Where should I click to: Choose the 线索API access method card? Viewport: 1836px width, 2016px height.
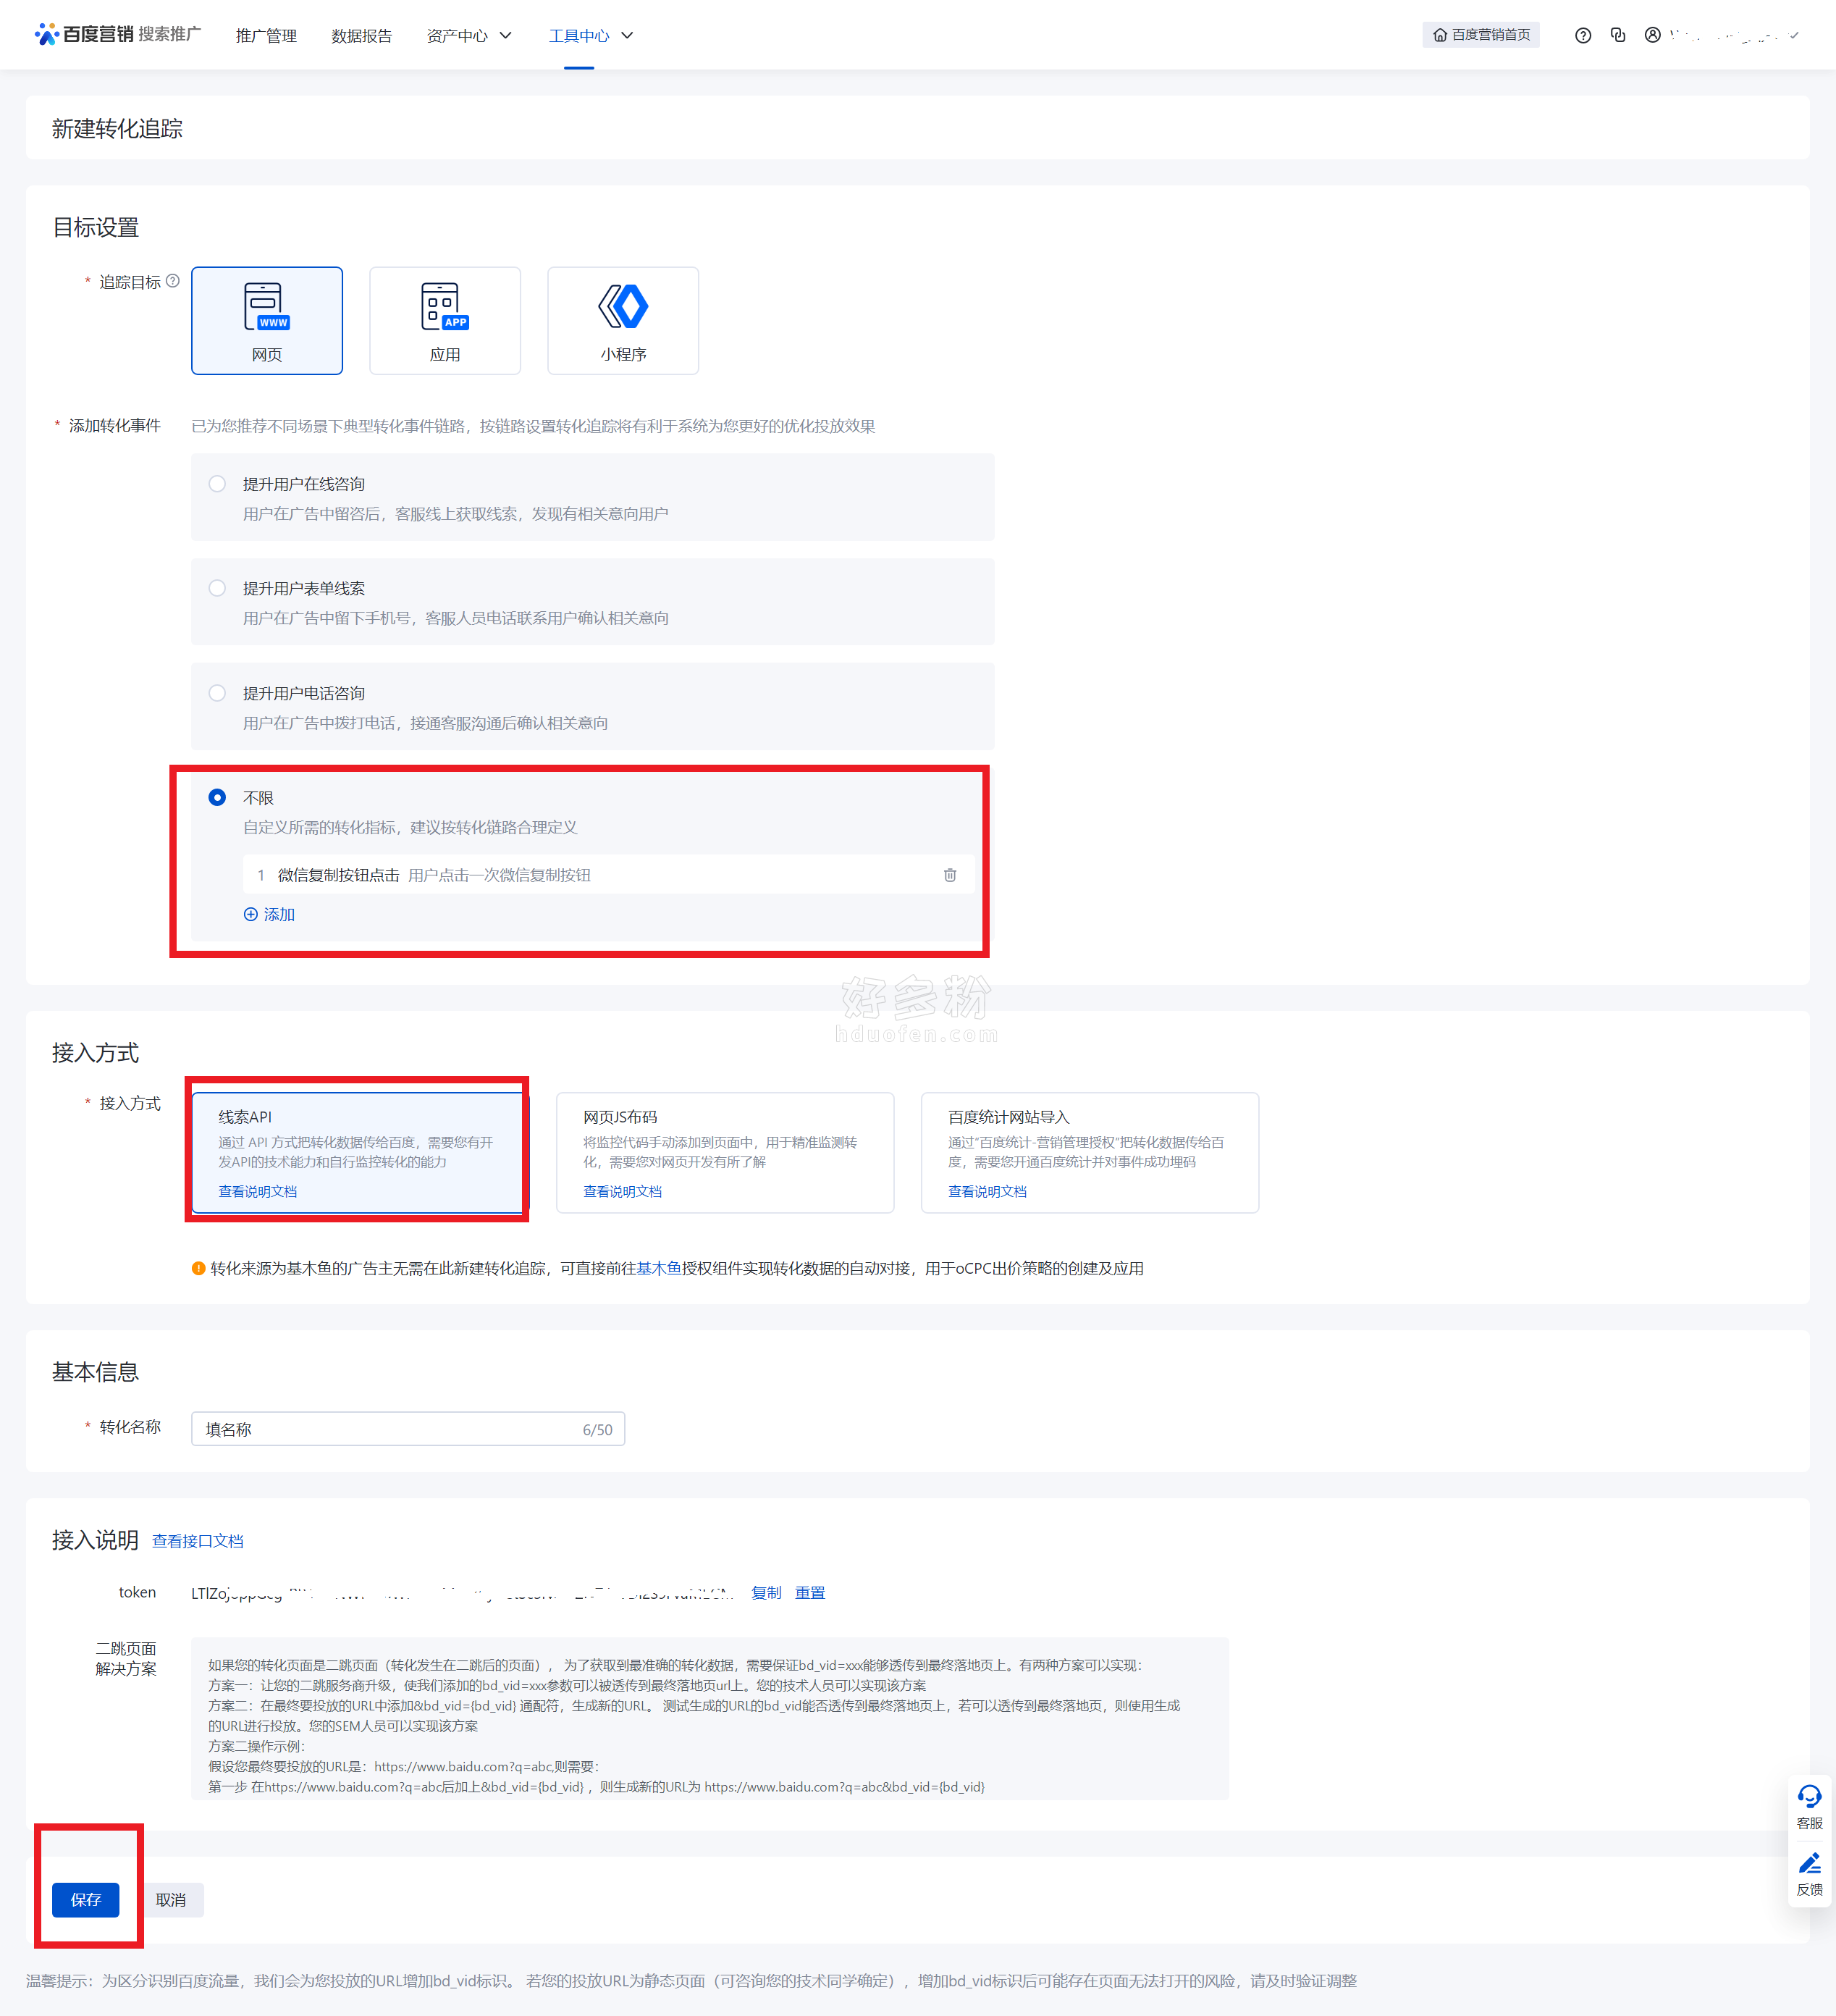(x=358, y=1152)
